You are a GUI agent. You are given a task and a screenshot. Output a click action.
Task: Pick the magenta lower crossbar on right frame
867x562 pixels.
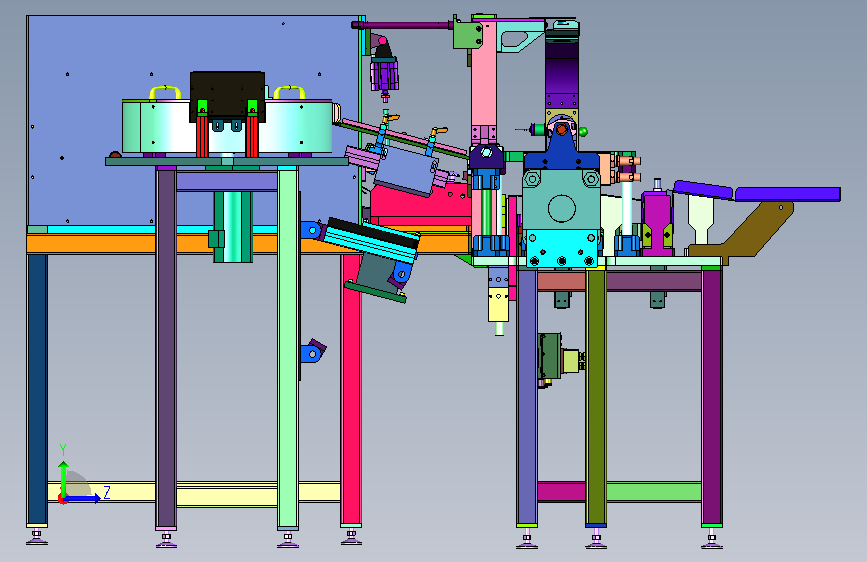point(561,492)
